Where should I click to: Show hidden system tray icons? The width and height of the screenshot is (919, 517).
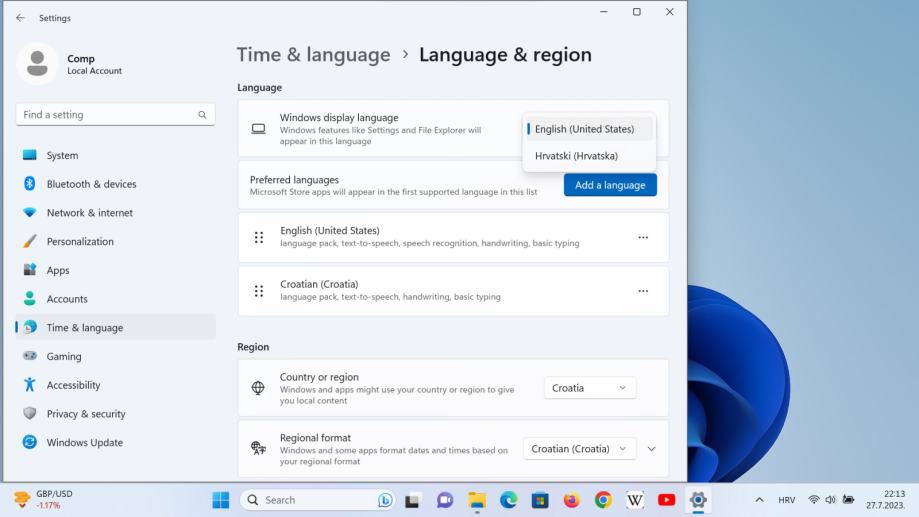point(759,500)
